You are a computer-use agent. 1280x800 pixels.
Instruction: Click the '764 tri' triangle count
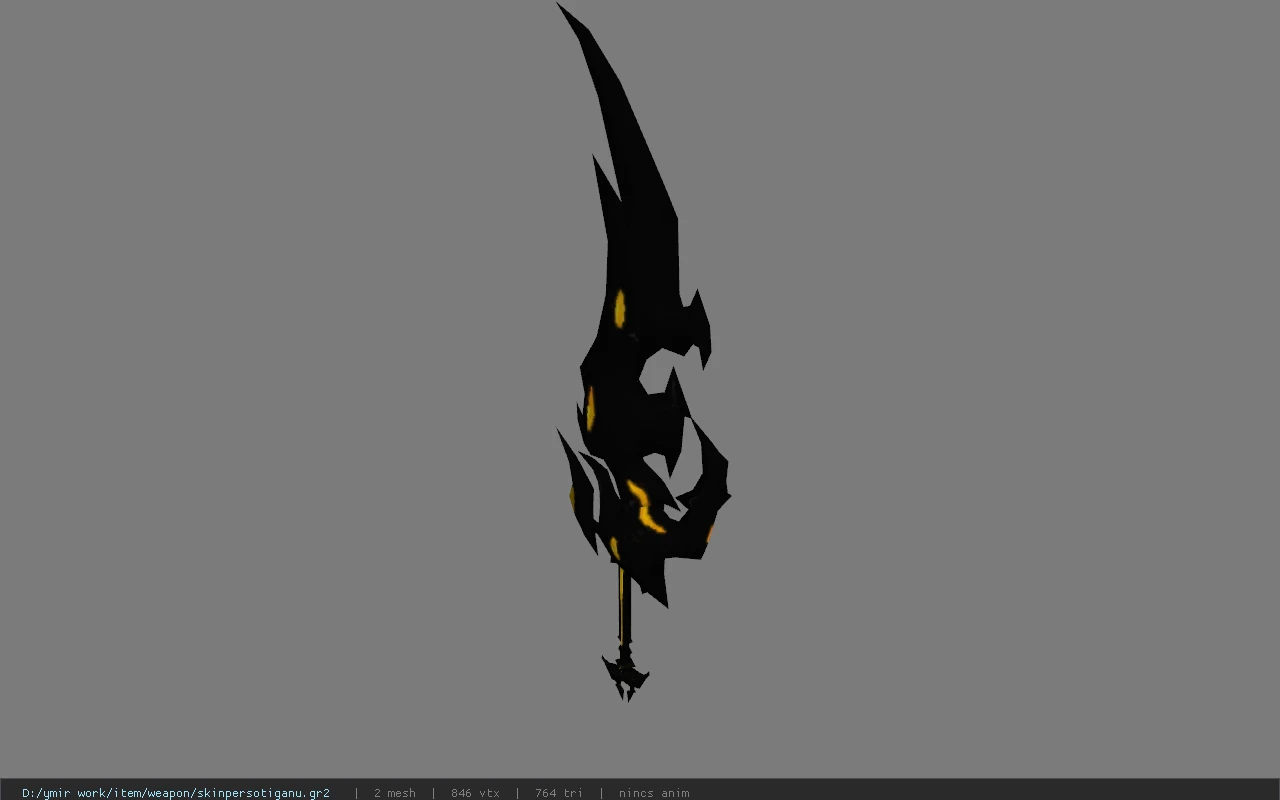559,793
